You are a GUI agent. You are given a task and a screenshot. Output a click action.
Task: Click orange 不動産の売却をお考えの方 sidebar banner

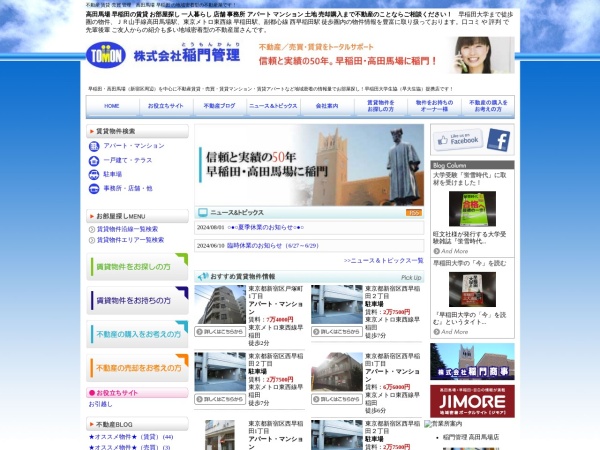[137, 367]
